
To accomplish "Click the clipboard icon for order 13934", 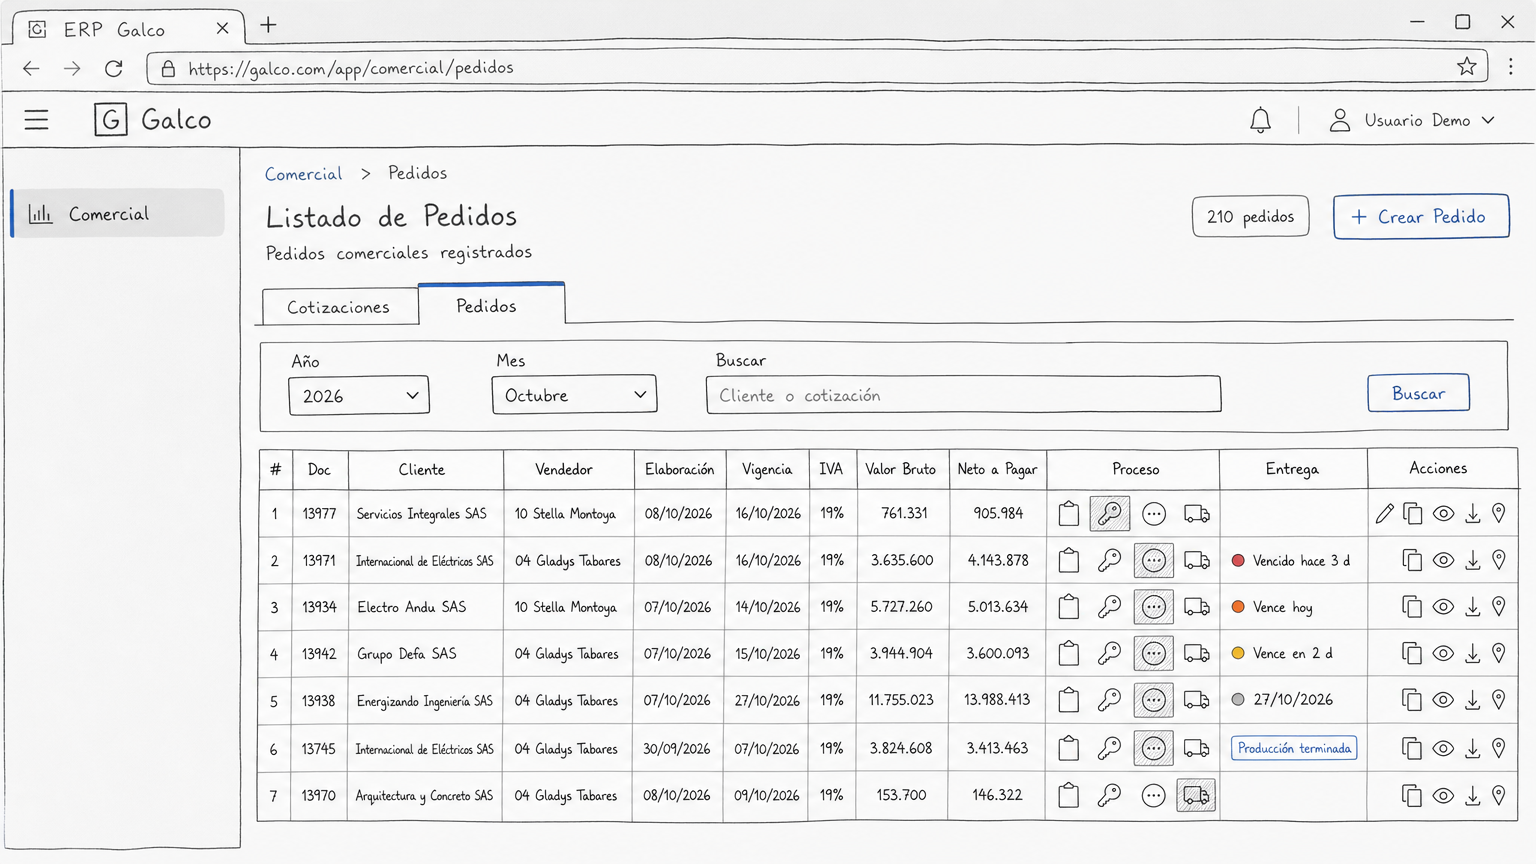I will point(1069,607).
